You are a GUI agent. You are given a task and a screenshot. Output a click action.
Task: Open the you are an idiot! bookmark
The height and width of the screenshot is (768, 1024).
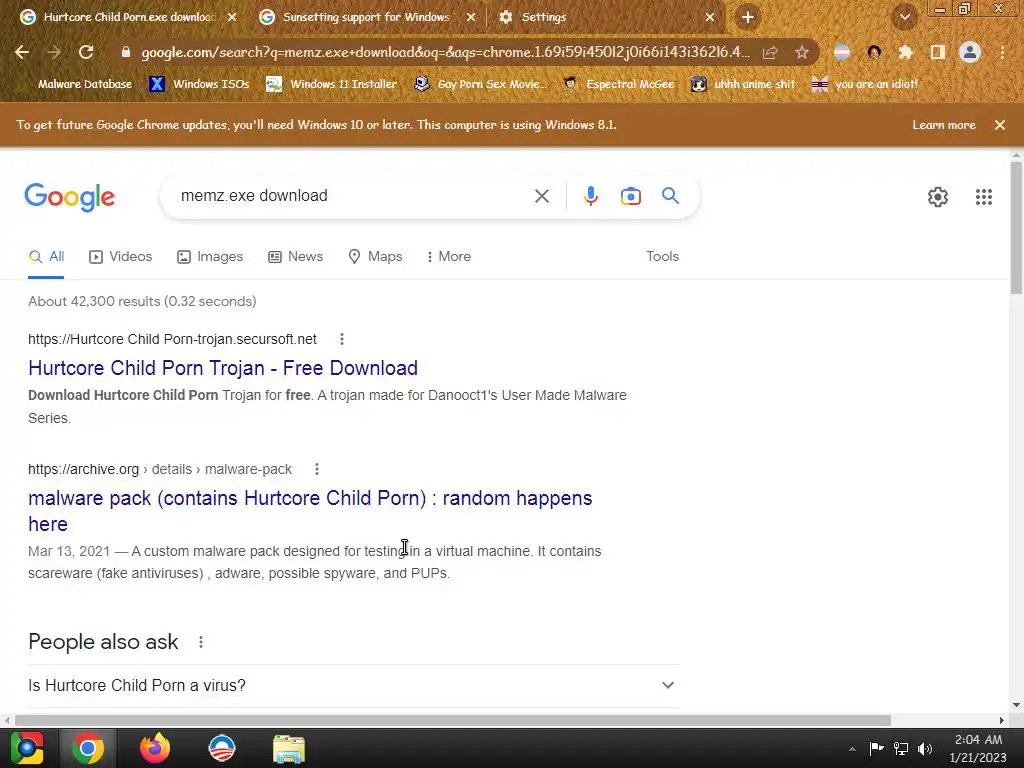865,84
